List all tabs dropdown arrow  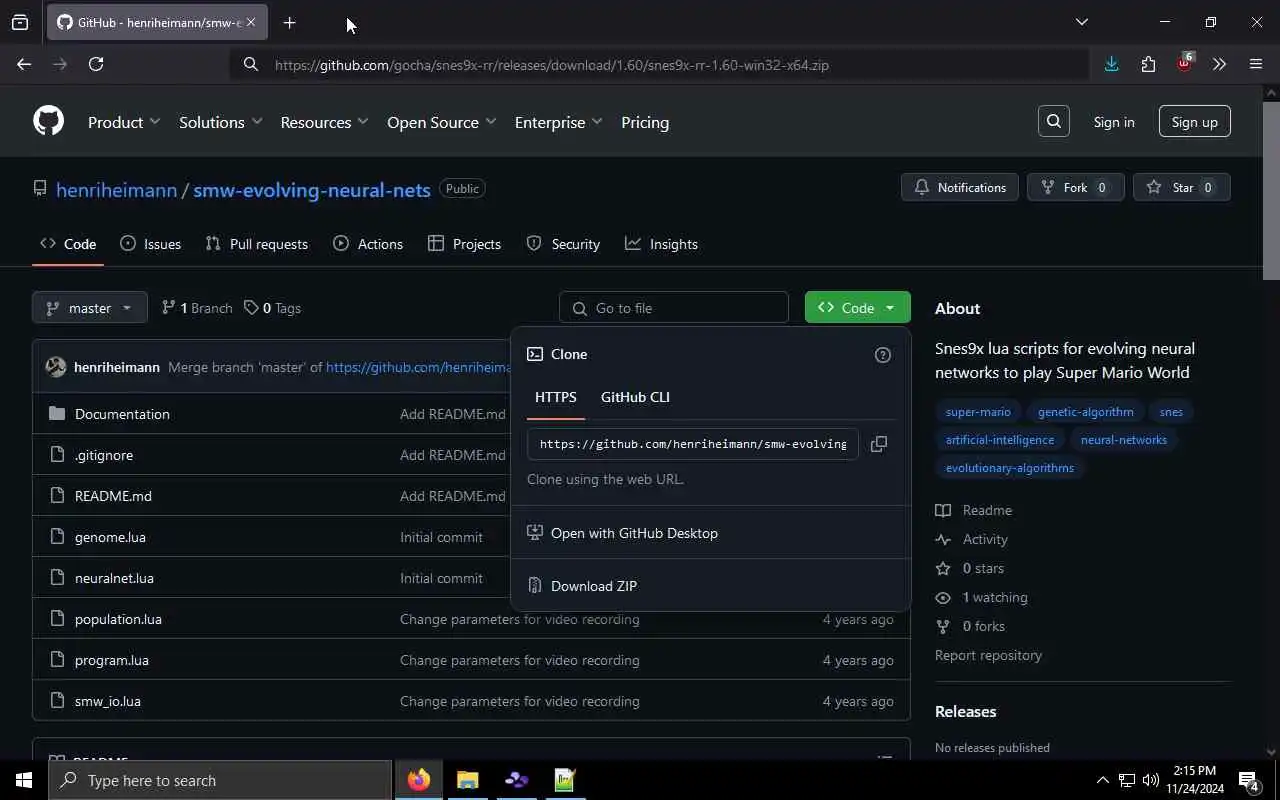[x=1081, y=22]
